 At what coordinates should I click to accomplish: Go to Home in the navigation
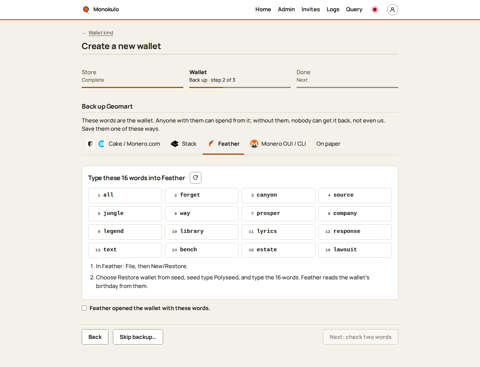tap(263, 9)
